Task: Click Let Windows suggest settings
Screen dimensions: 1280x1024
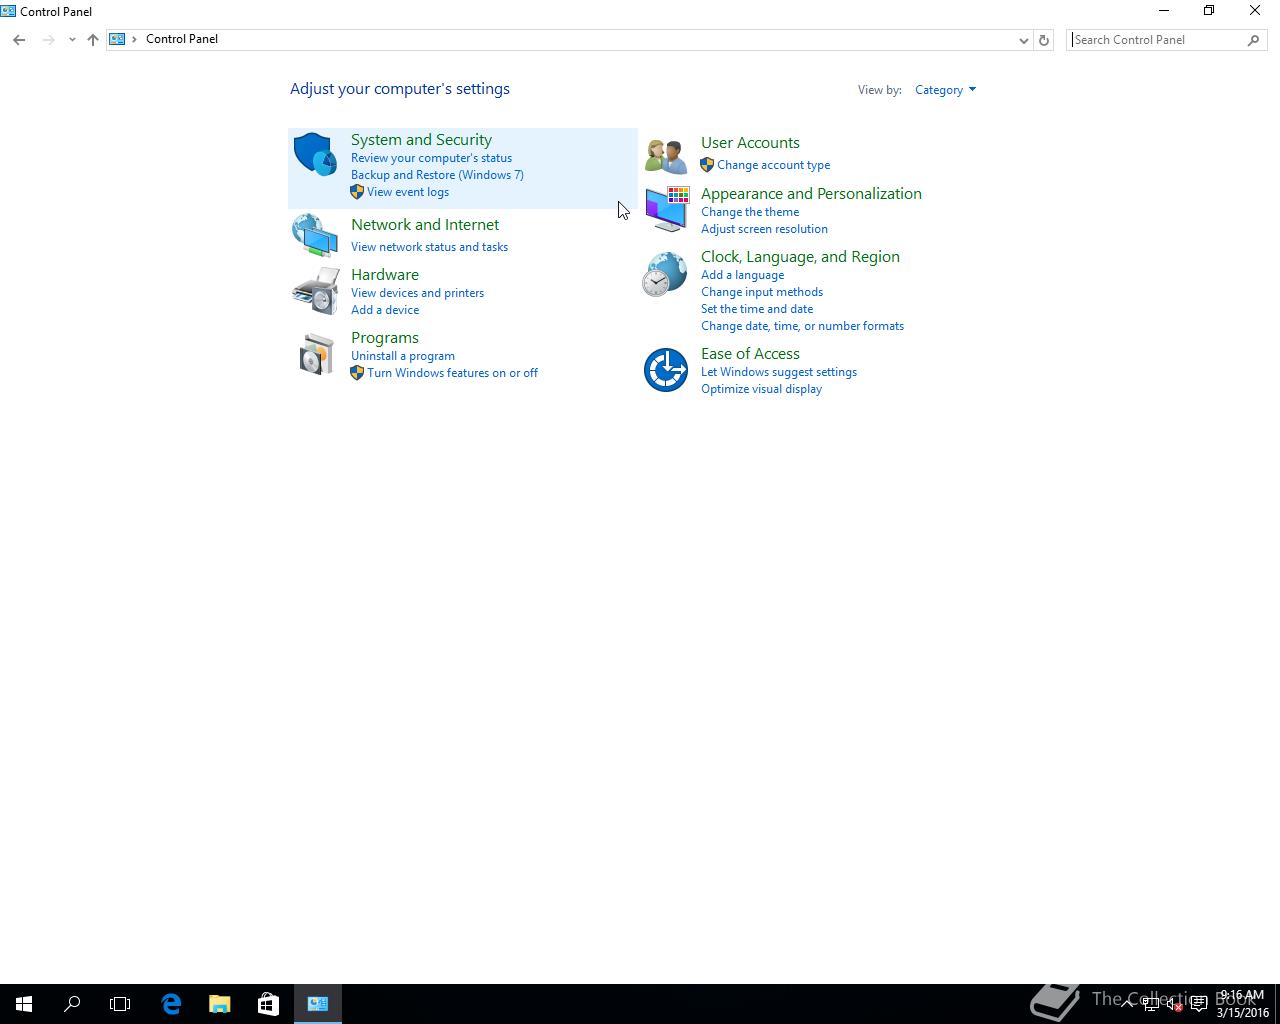Action: coord(779,372)
